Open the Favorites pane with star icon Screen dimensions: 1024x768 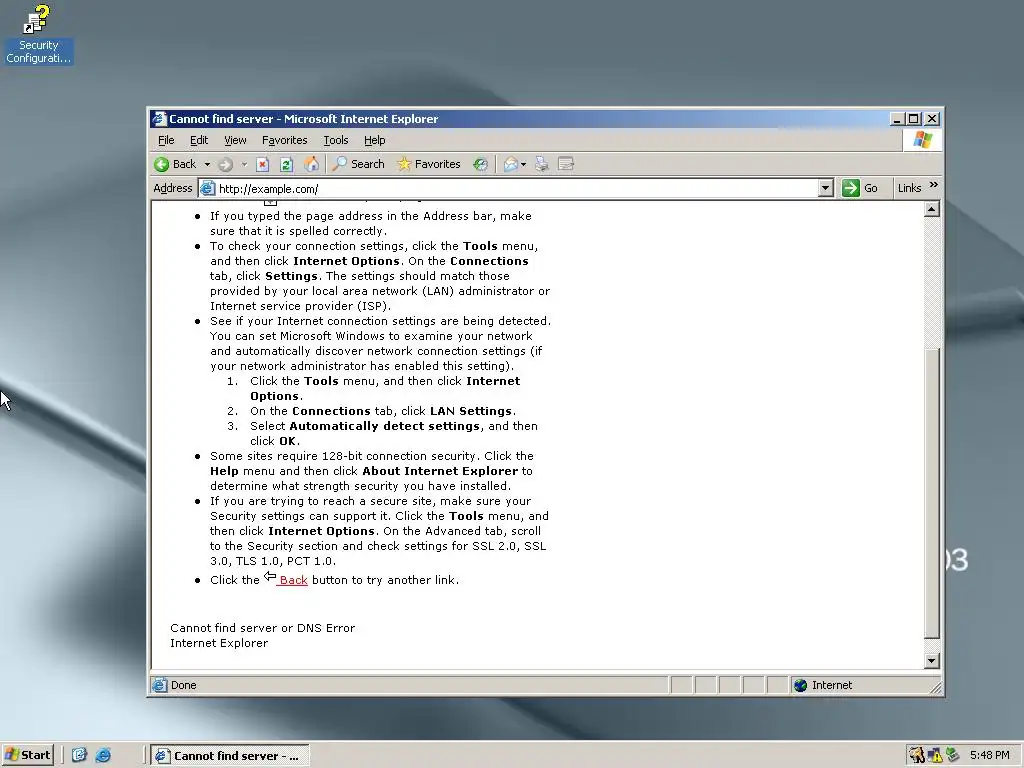pos(428,164)
